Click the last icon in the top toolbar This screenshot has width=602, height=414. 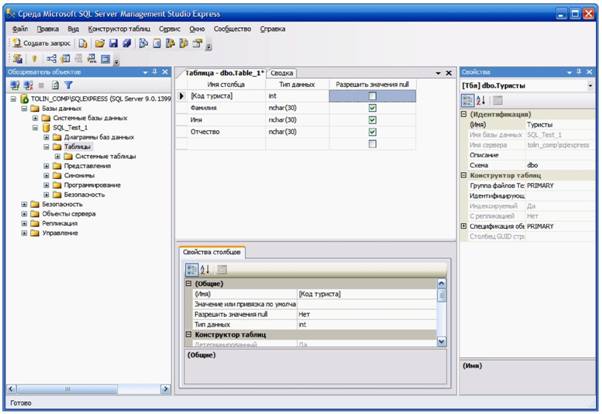[x=197, y=43]
